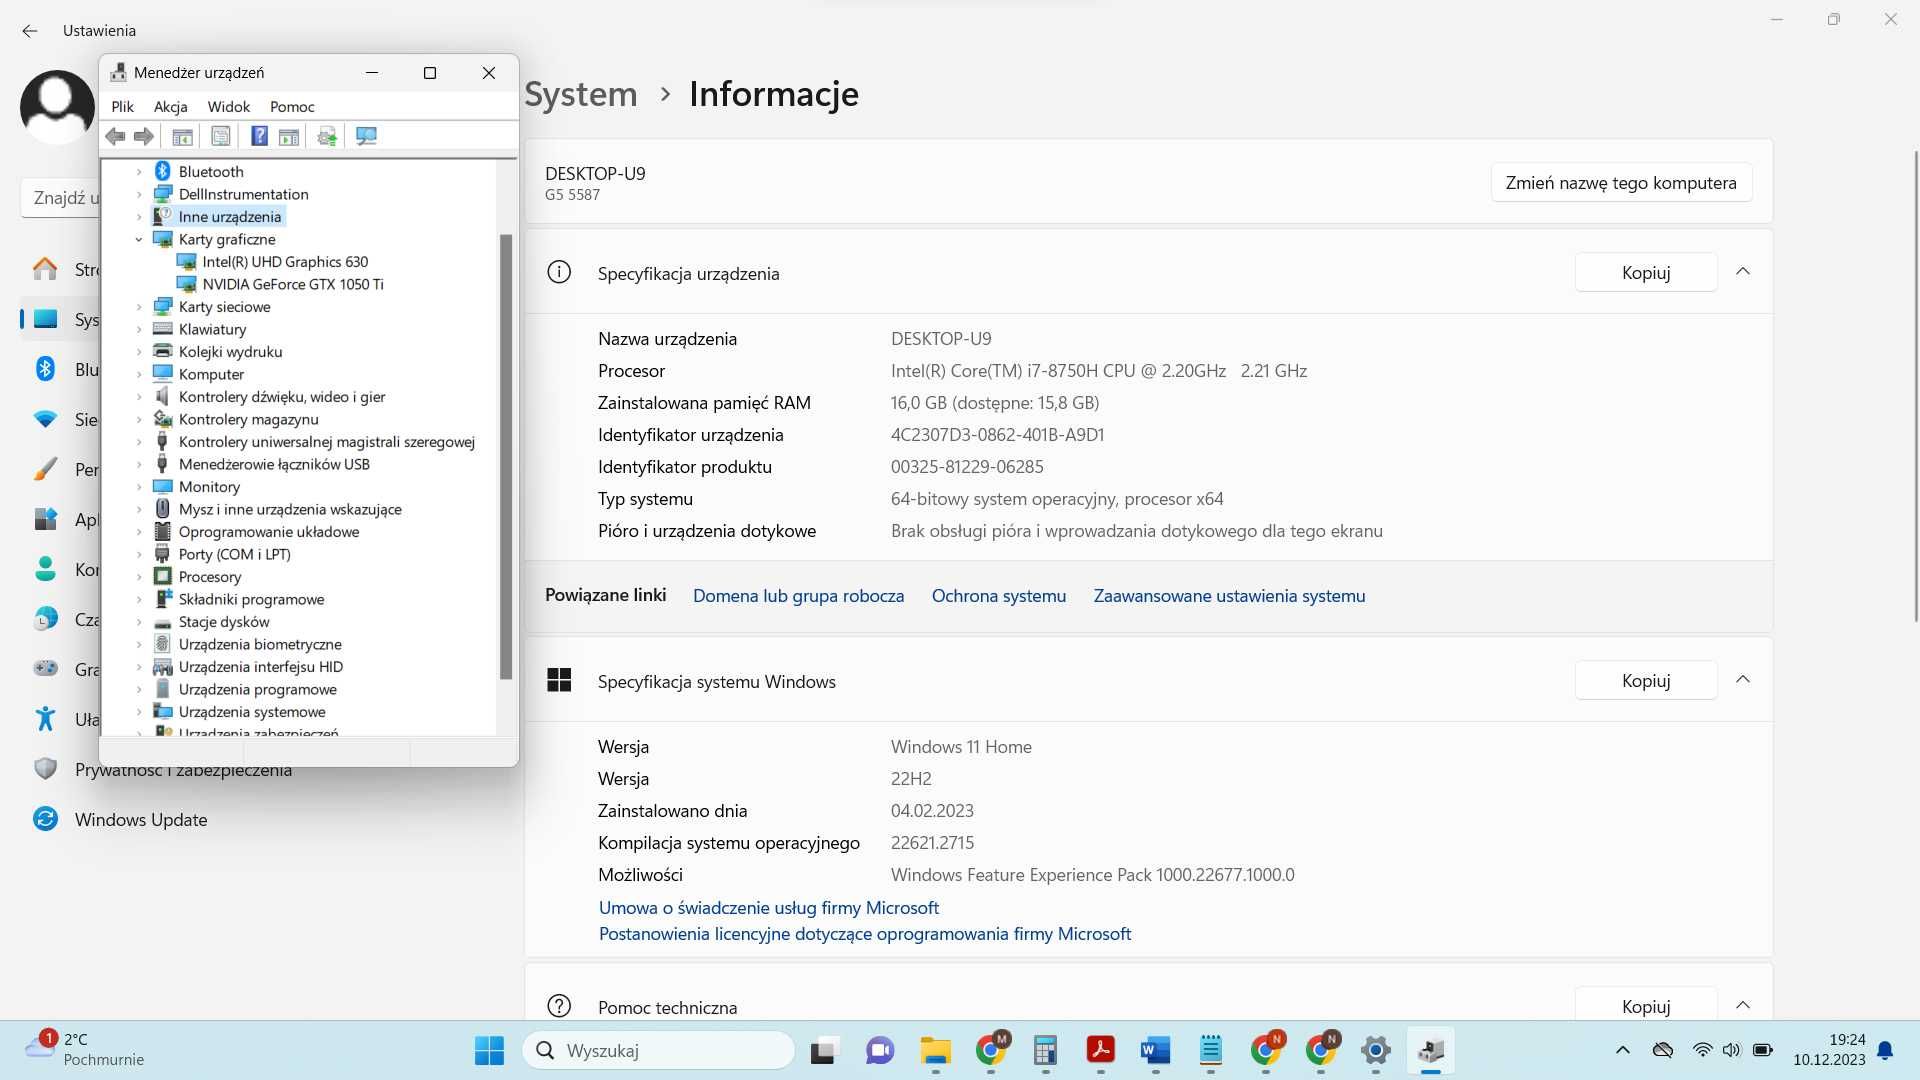Go back with Settings back arrow
The image size is (1920, 1080).
click(x=30, y=31)
